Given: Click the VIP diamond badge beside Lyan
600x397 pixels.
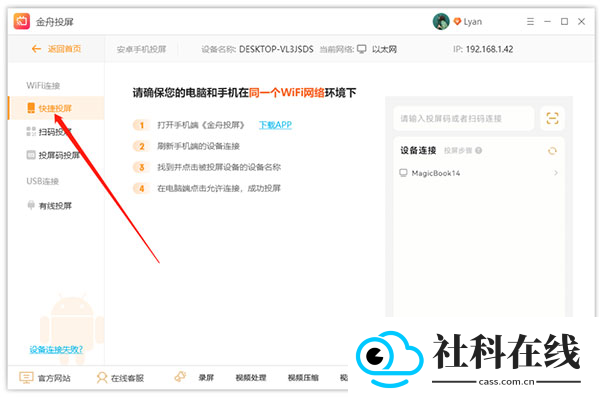Looking at the screenshot, I should (x=457, y=22).
